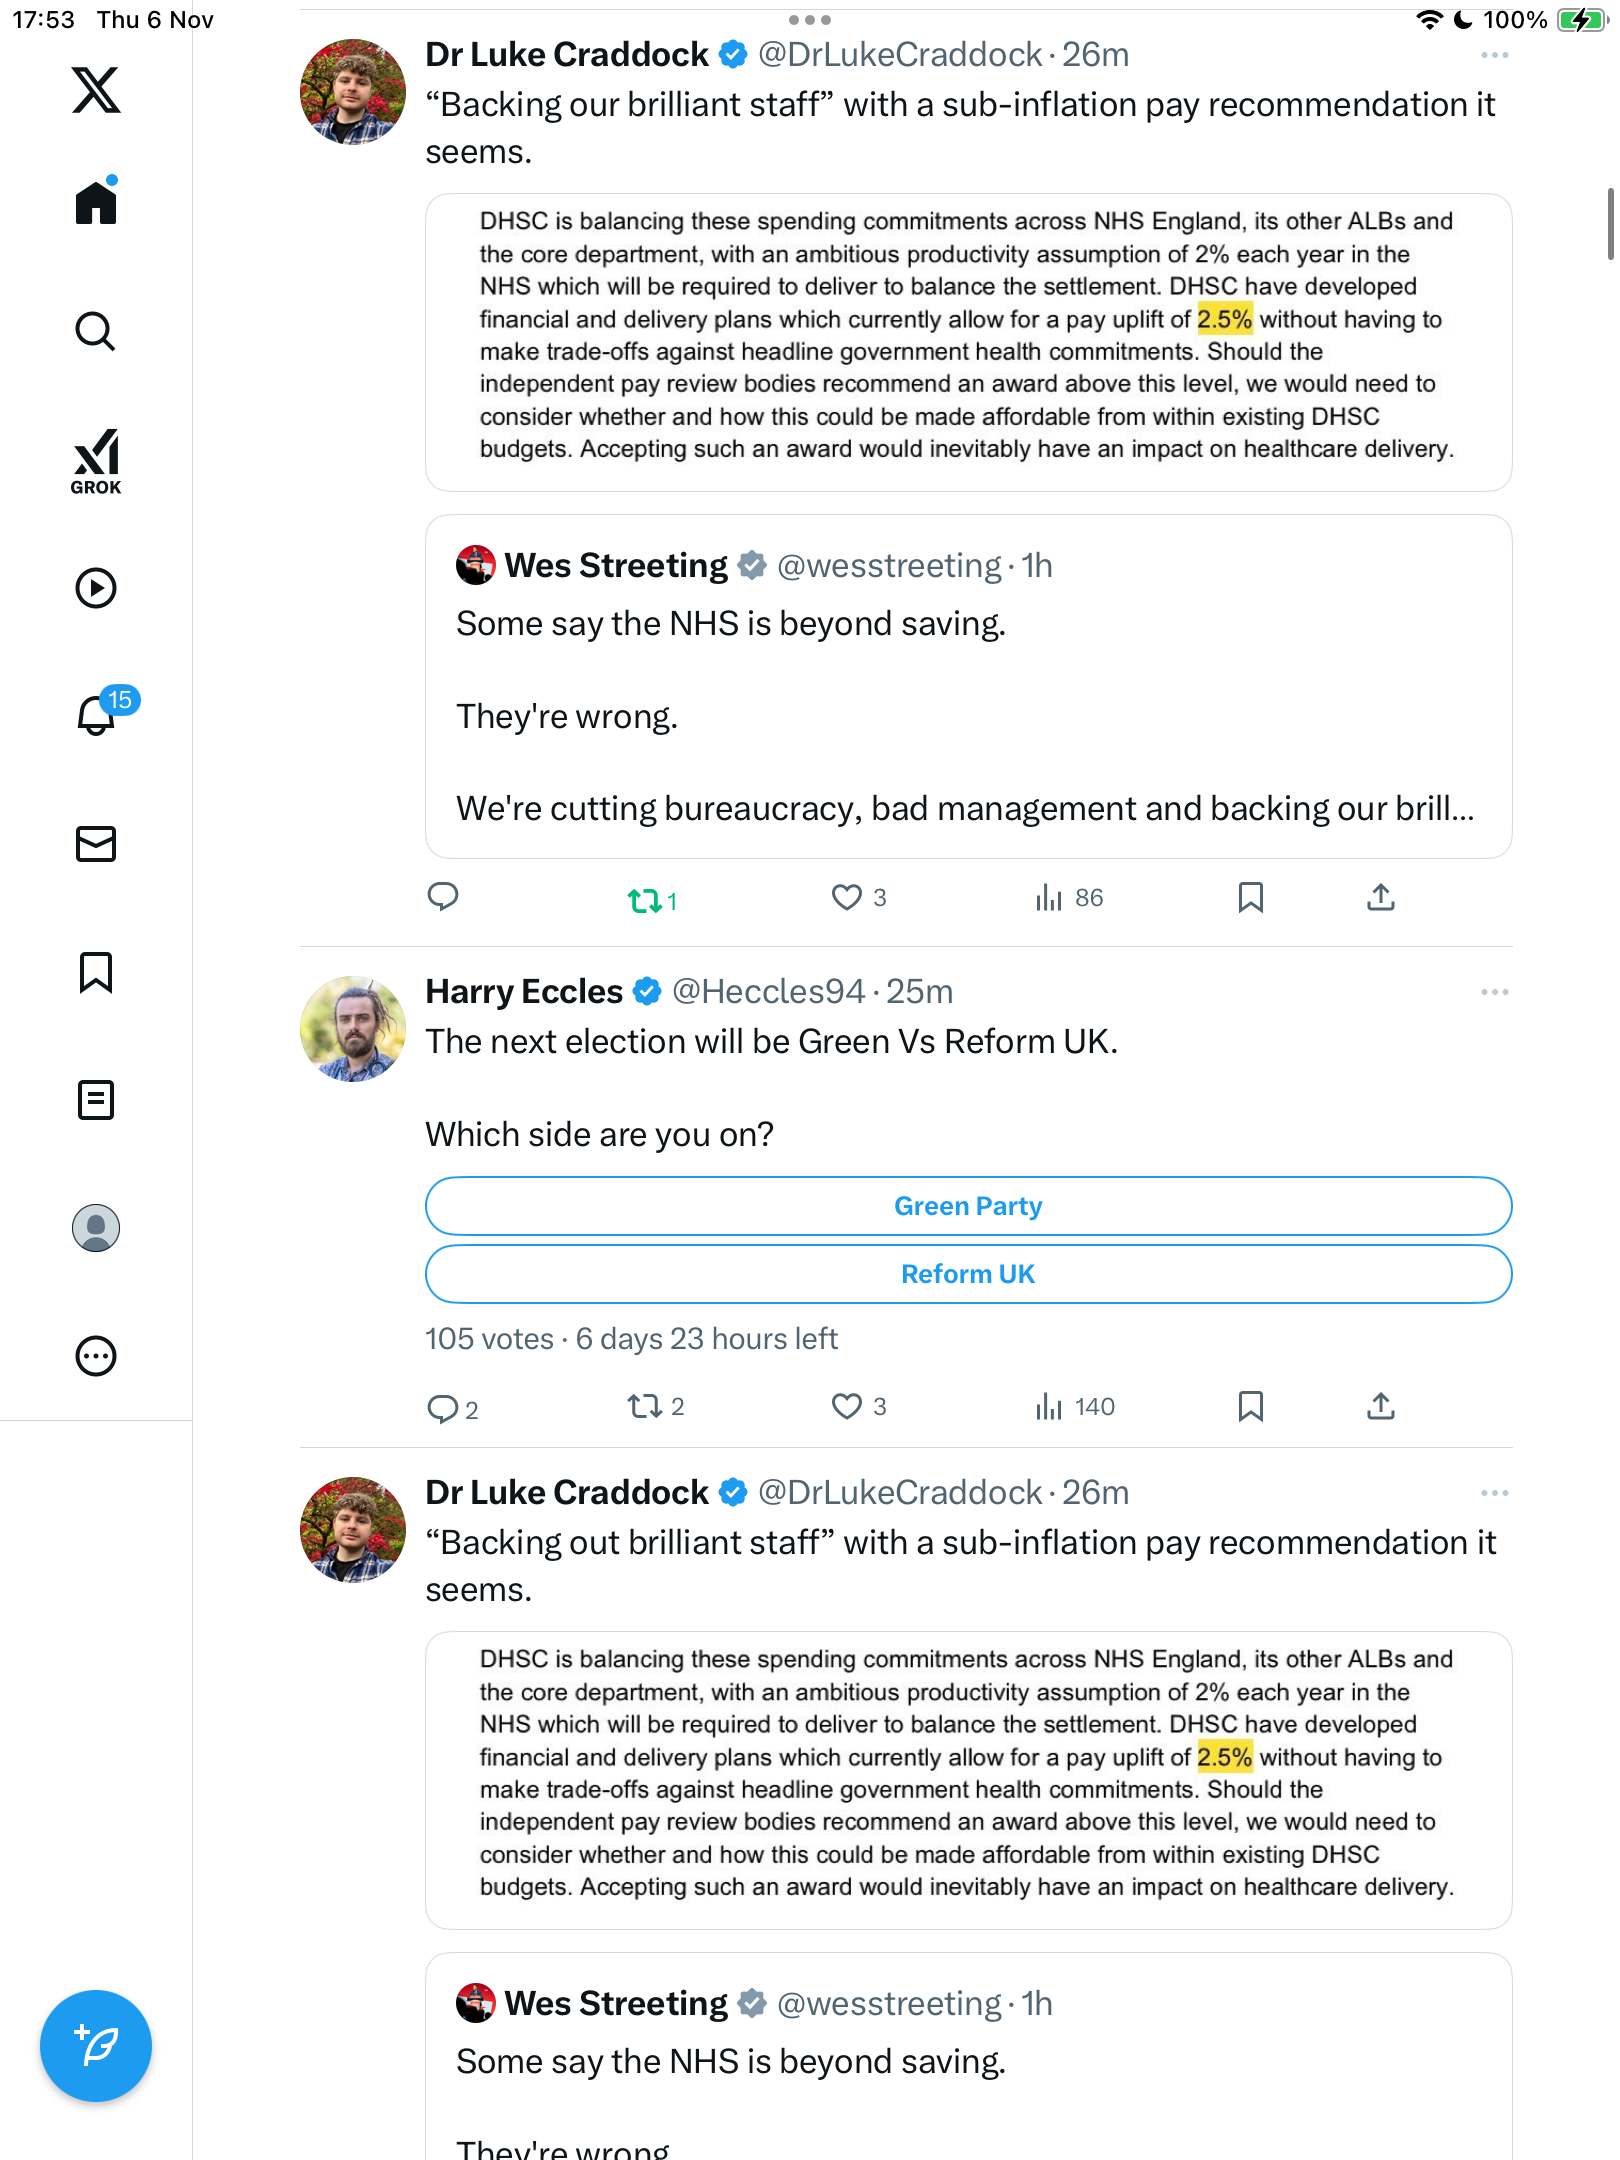Open your profile from the sidebar

point(96,1228)
